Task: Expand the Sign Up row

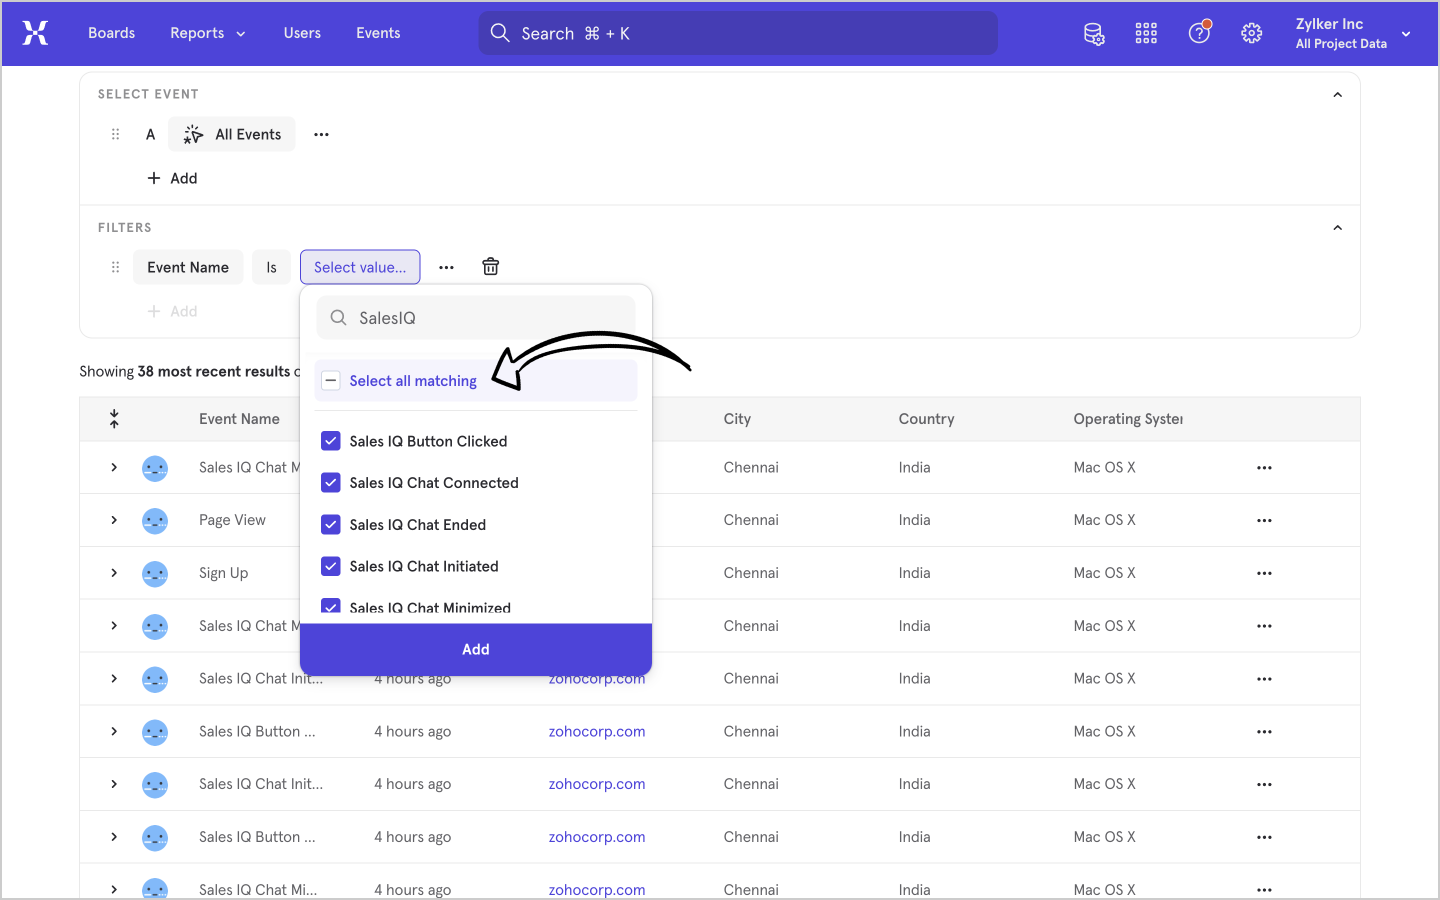Action: pos(114,573)
